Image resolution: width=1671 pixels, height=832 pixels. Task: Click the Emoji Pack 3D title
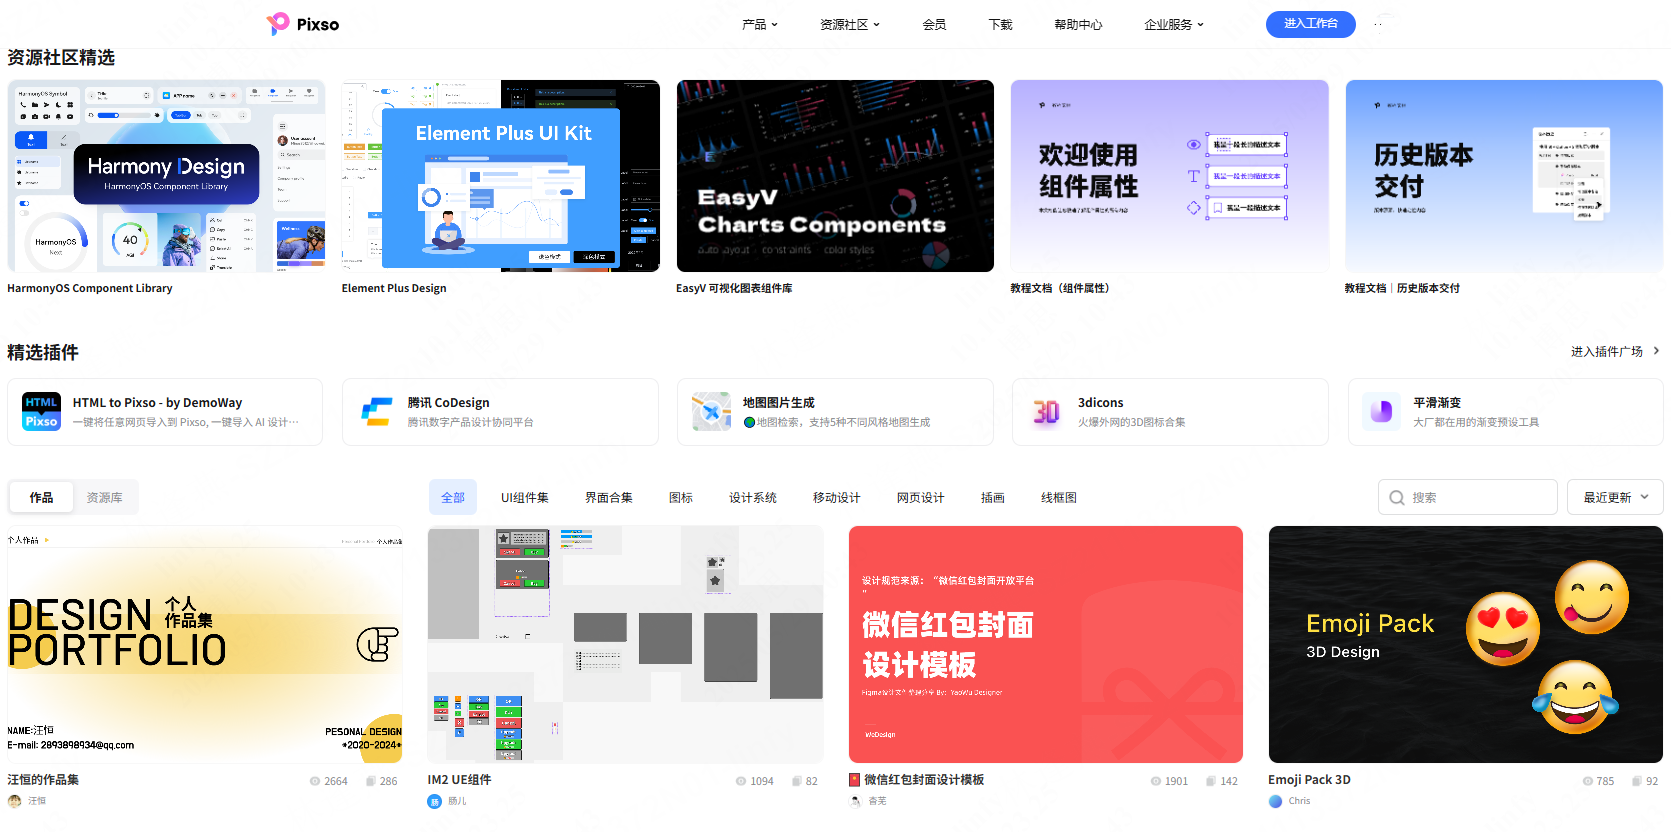(x=1309, y=780)
